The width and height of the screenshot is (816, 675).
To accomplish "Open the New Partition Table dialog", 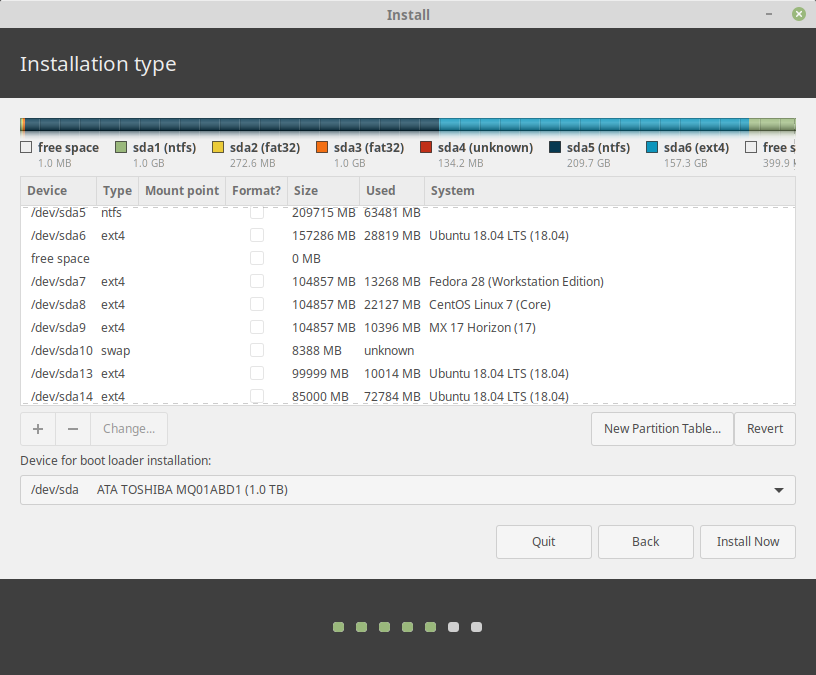I will [x=661, y=428].
